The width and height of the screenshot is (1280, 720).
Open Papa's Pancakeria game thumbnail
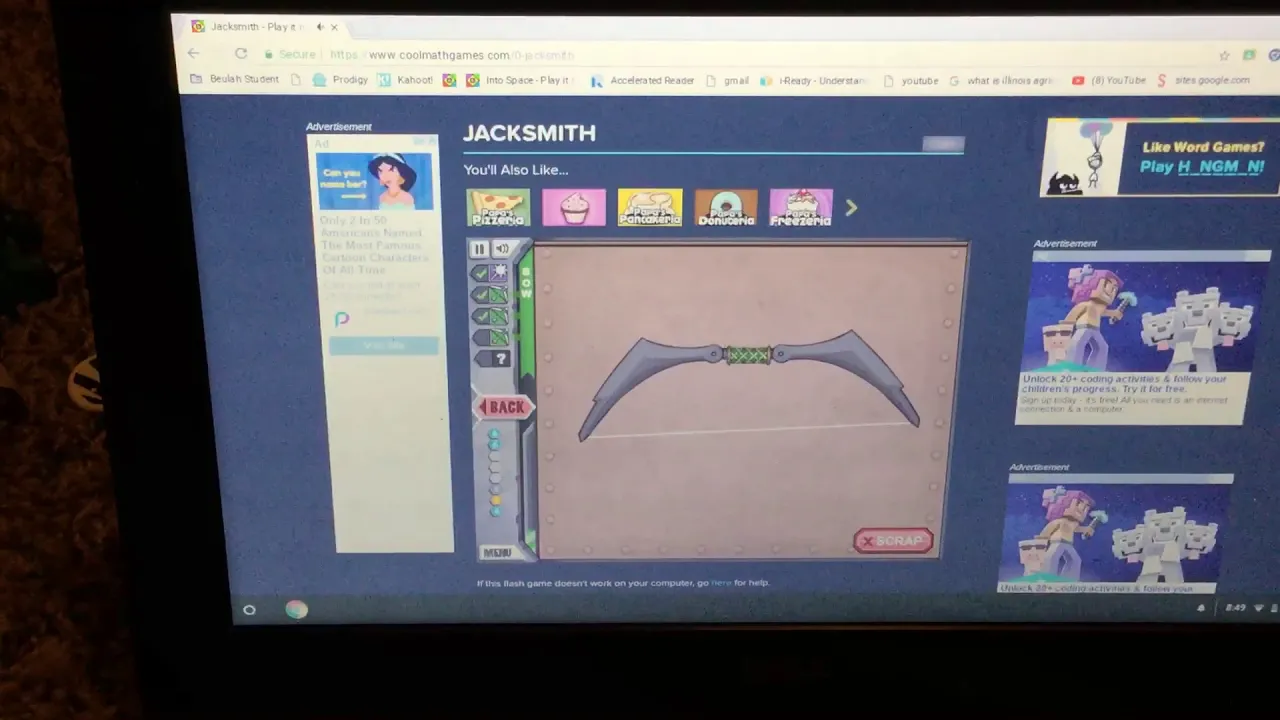click(x=650, y=207)
